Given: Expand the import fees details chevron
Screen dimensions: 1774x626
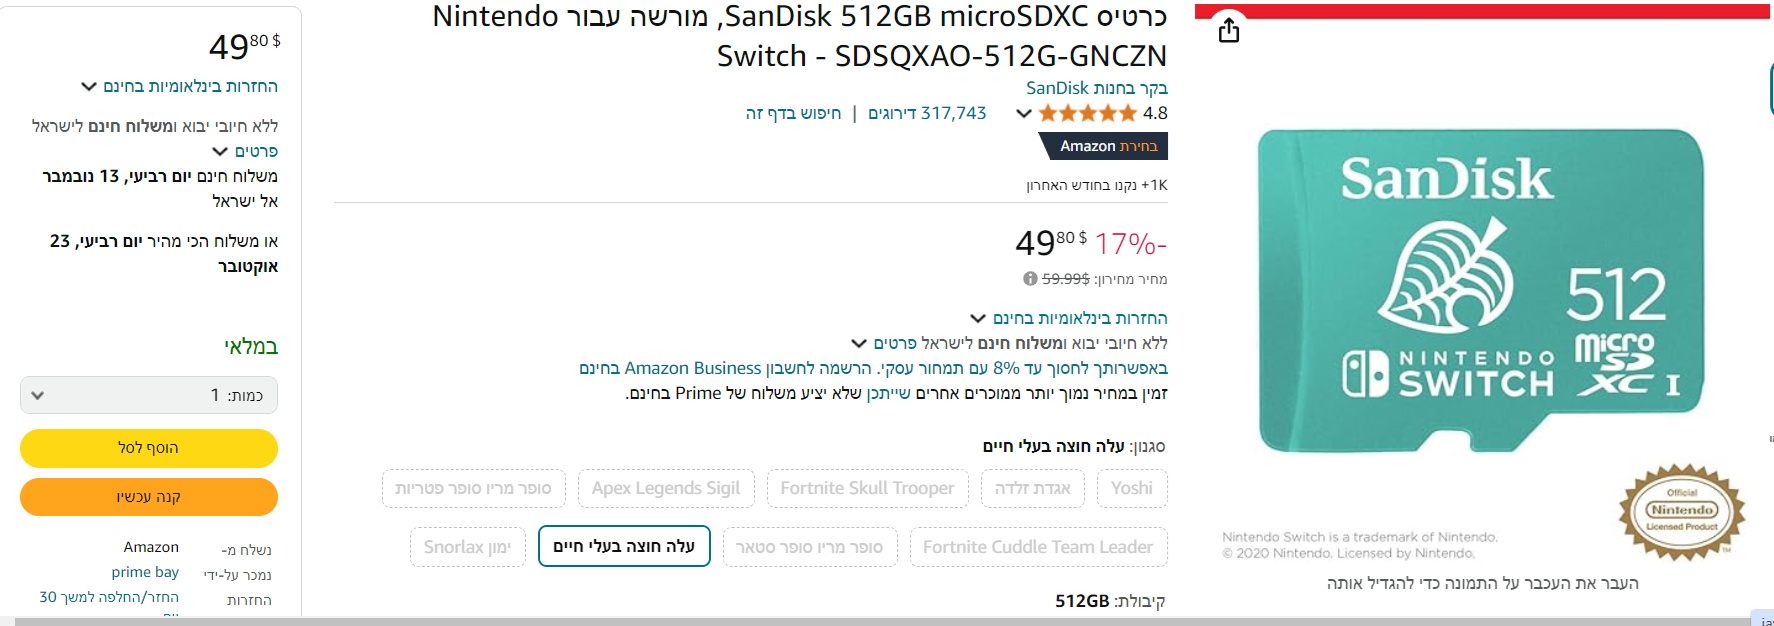Looking at the screenshot, I should point(859,343).
